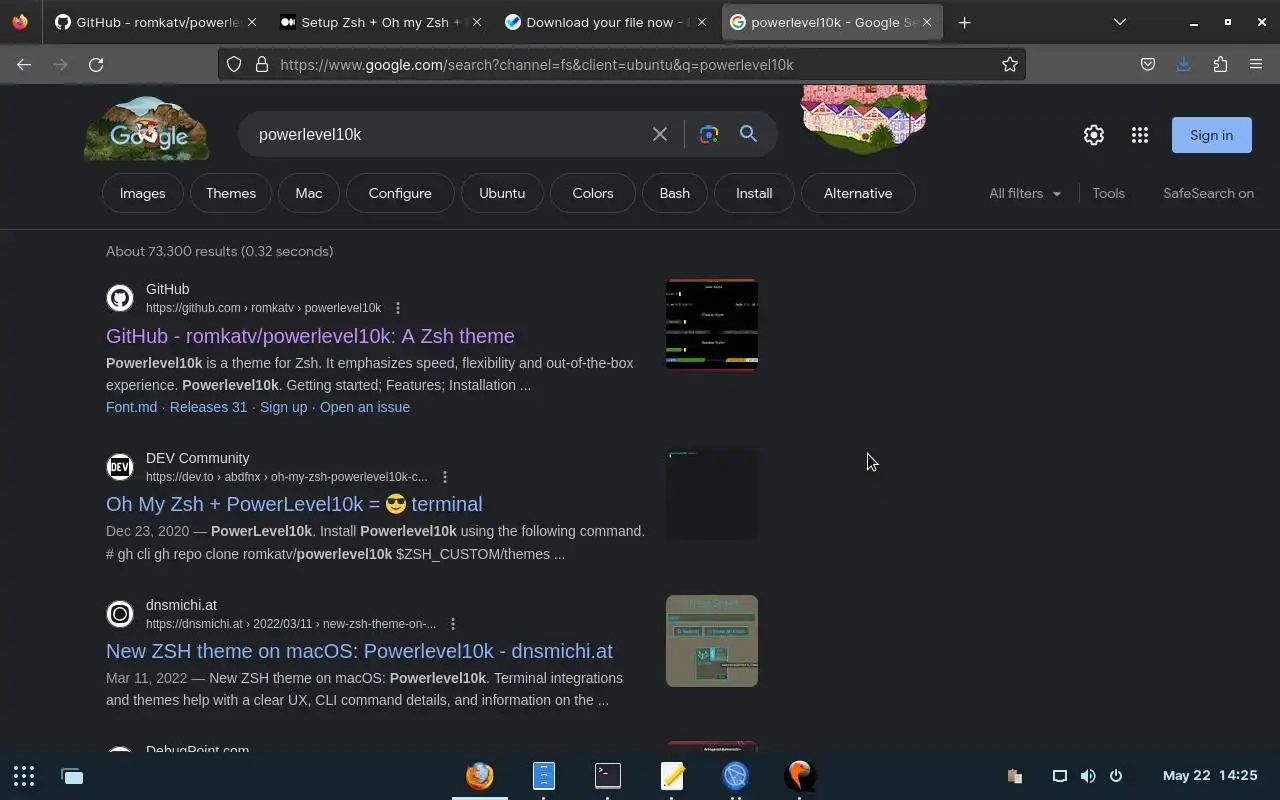
Task: Open the Font.md sitelink
Action: (x=131, y=407)
